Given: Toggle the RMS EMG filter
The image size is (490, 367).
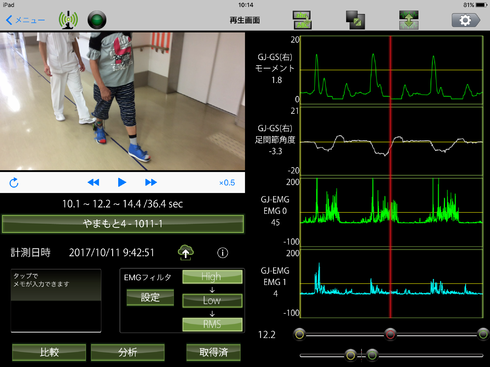Looking at the screenshot, I should [x=212, y=324].
